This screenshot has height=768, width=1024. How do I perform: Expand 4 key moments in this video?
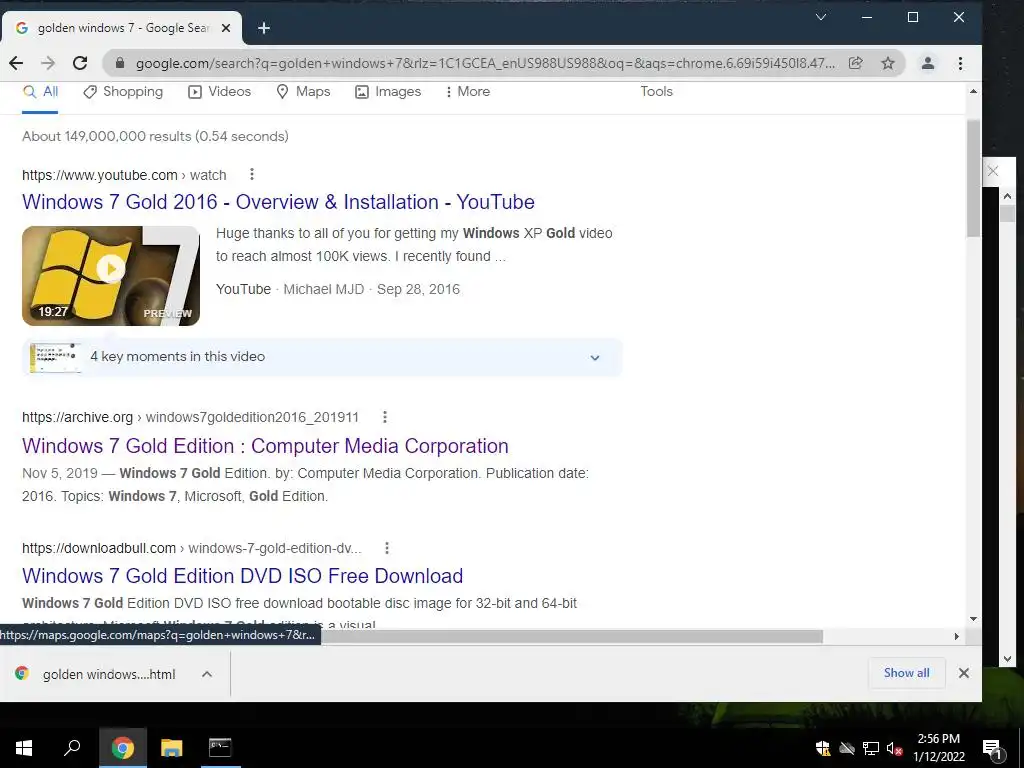(x=322, y=357)
